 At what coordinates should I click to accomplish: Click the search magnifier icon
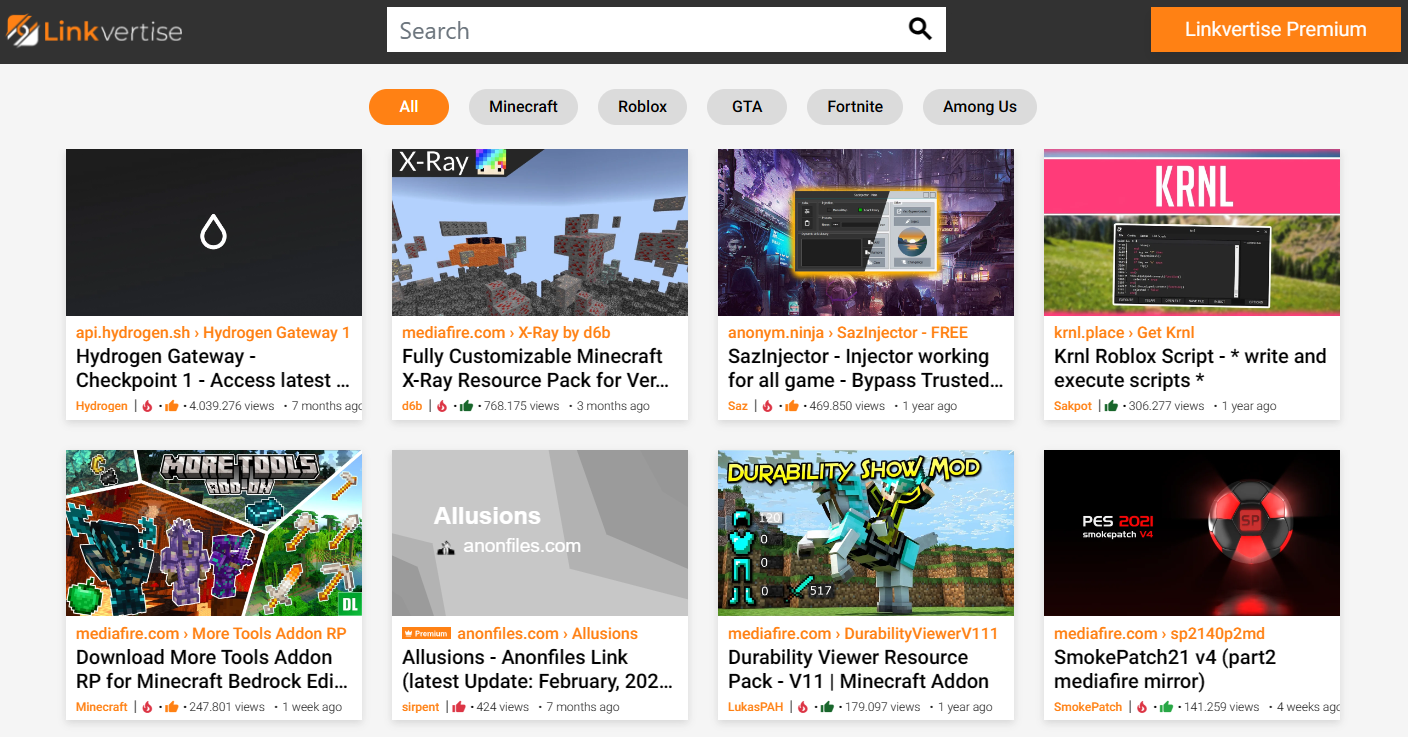point(920,29)
